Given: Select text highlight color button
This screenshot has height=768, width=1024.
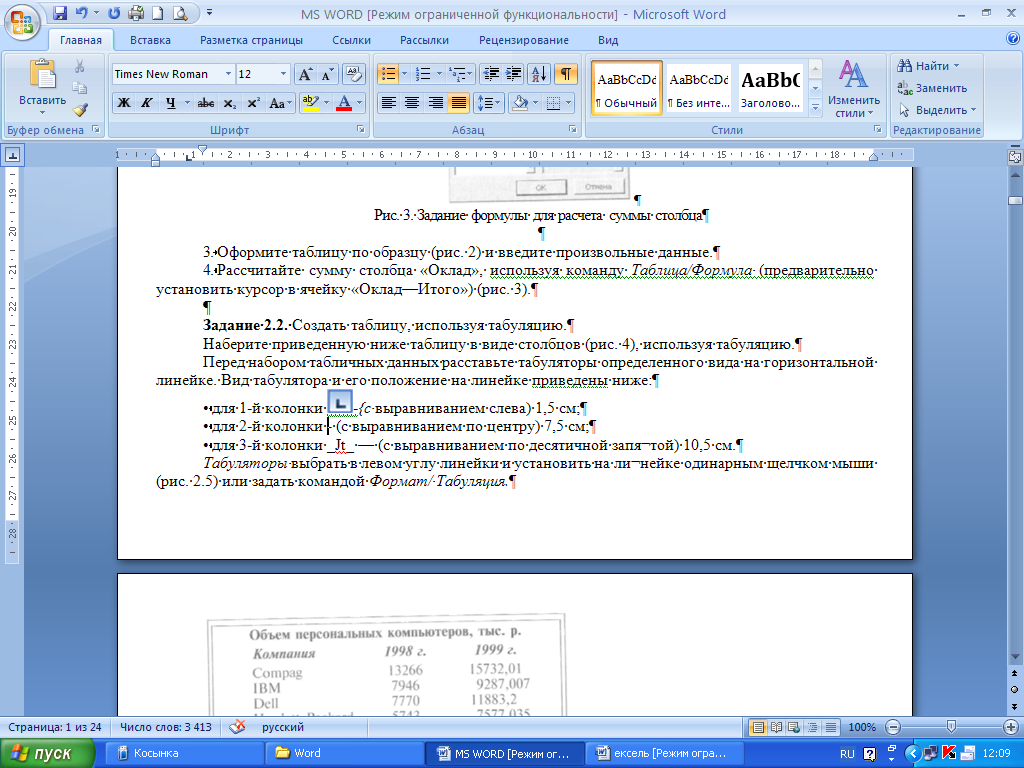Looking at the screenshot, I should [310, 103].
